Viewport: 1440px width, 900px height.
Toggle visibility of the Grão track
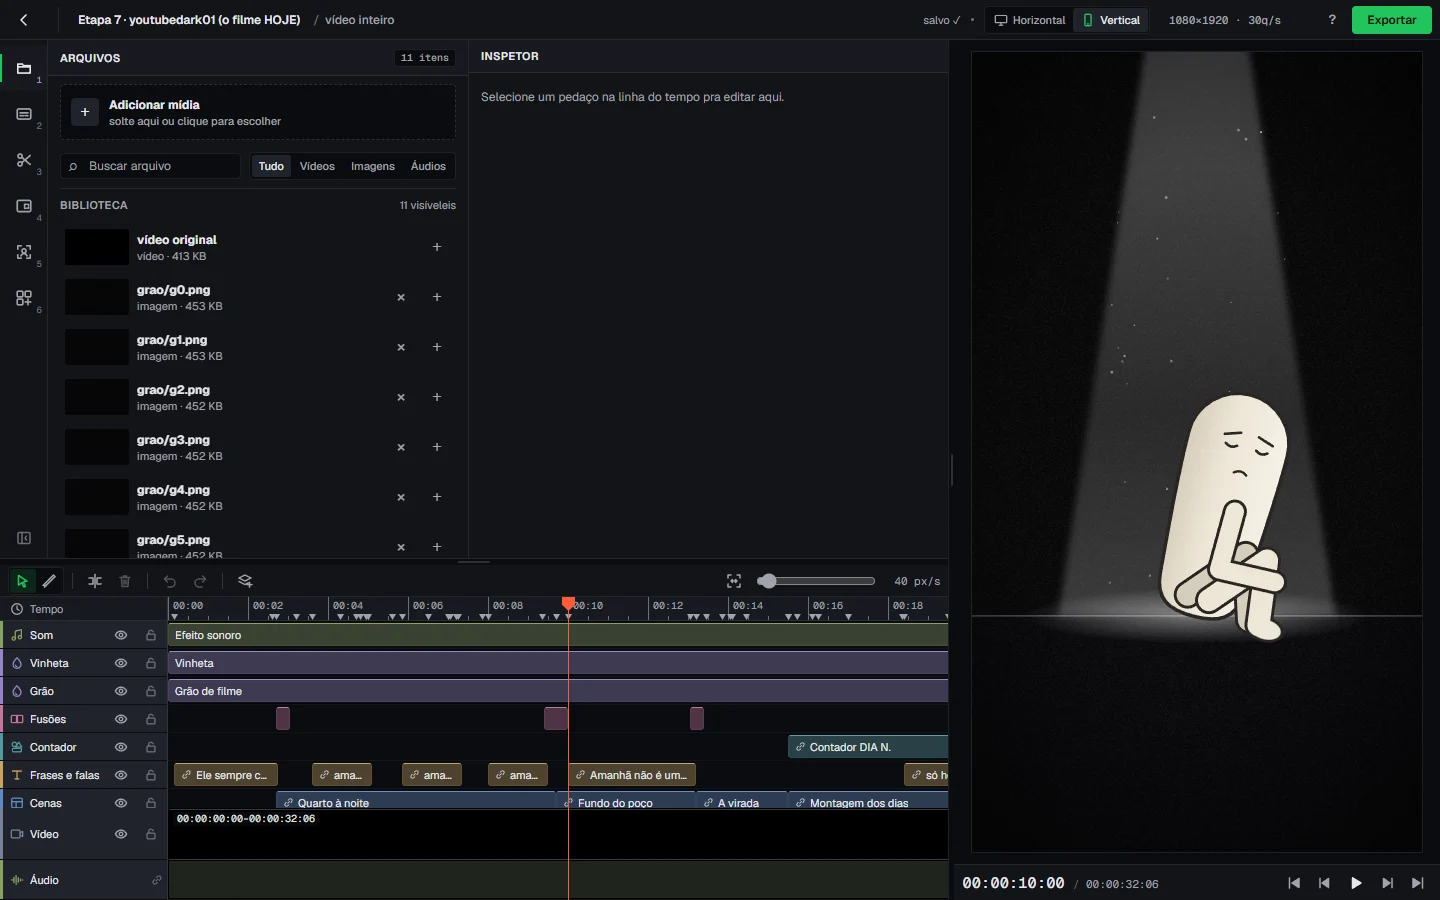pos(121,691)
